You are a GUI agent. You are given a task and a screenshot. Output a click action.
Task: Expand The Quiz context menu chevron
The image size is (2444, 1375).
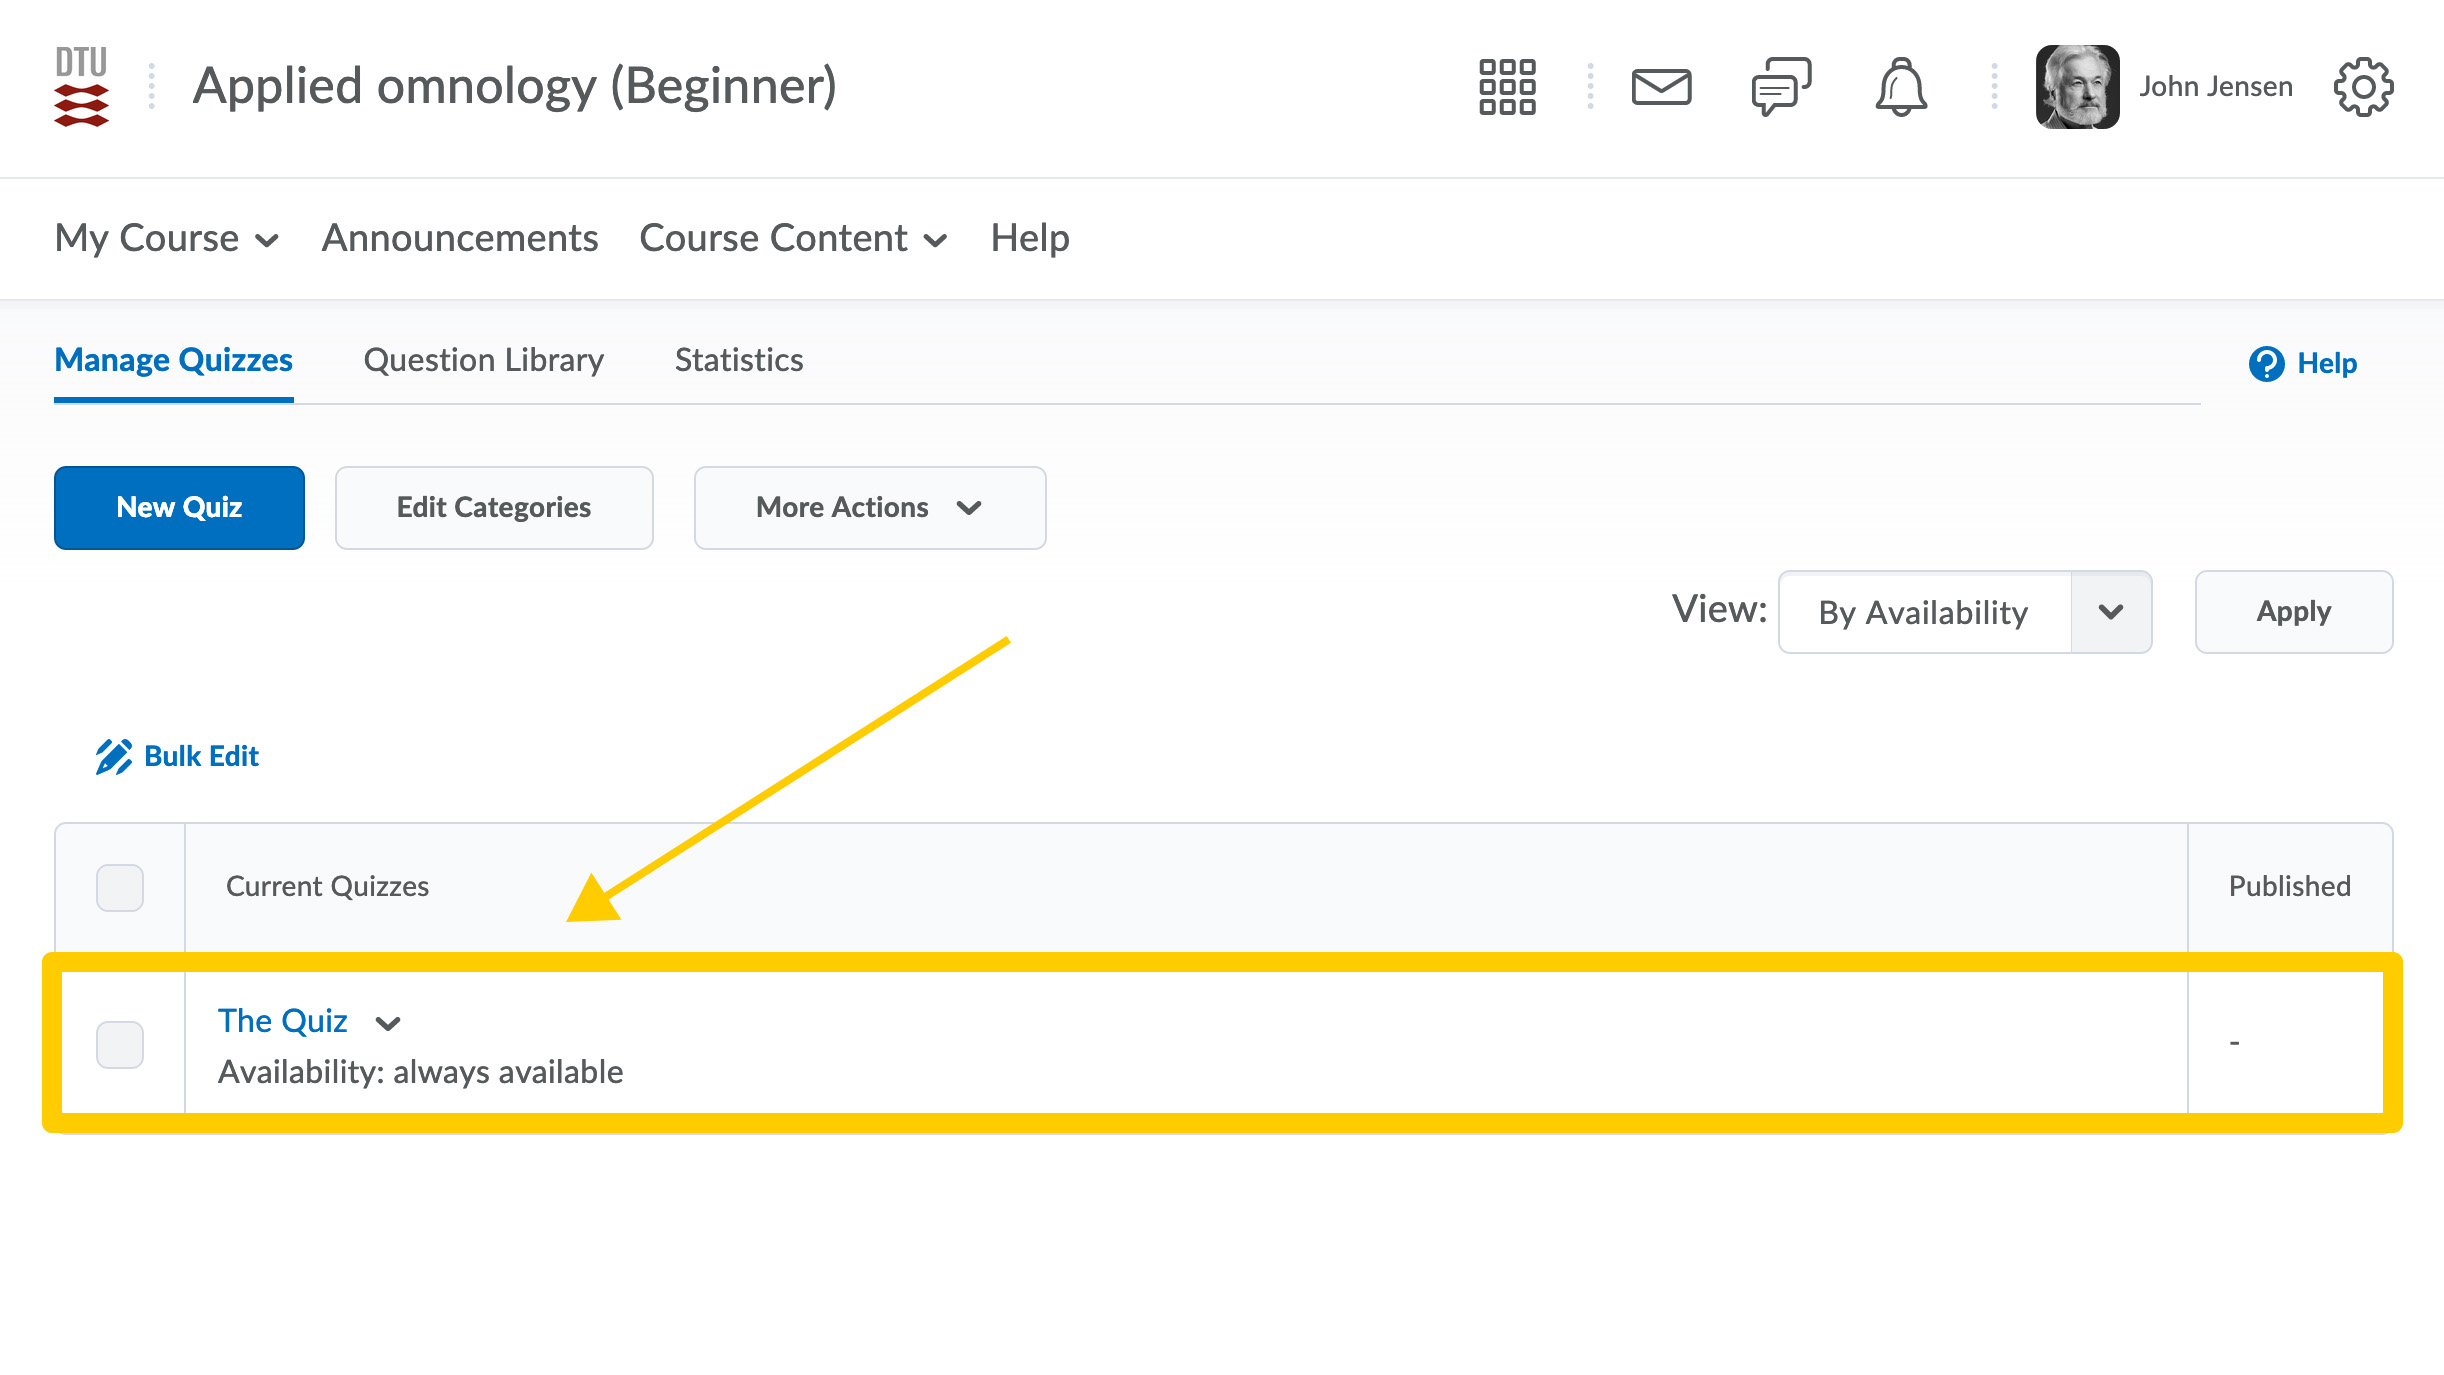pos(388,1023)
